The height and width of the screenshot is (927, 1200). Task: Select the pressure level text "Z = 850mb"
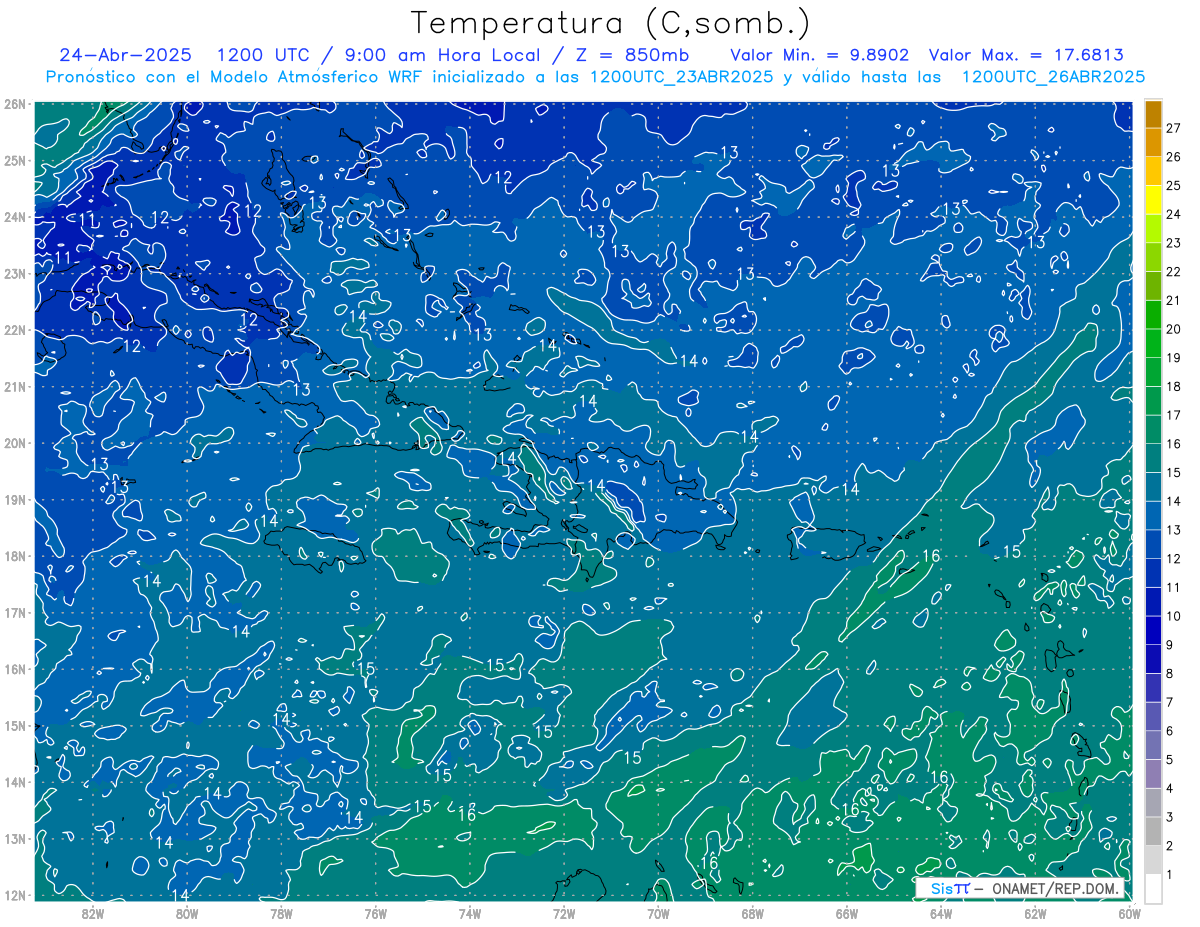(632, 55)
